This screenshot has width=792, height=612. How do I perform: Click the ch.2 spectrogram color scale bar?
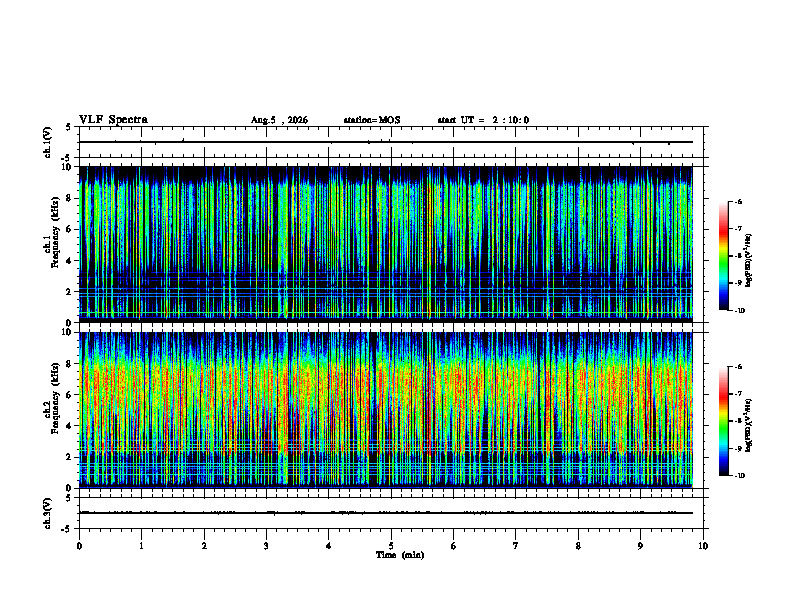pos(724,421)
